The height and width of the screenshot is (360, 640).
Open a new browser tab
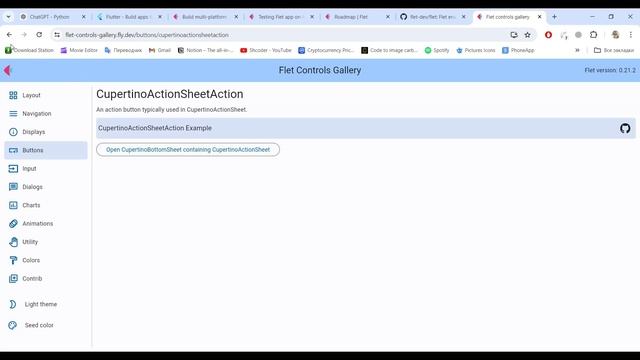pos(554,17)
